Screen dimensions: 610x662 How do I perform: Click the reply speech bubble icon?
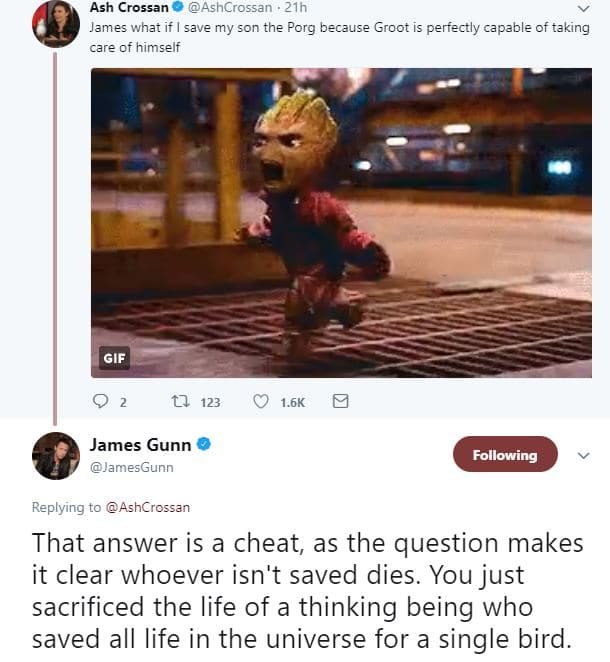100,402
